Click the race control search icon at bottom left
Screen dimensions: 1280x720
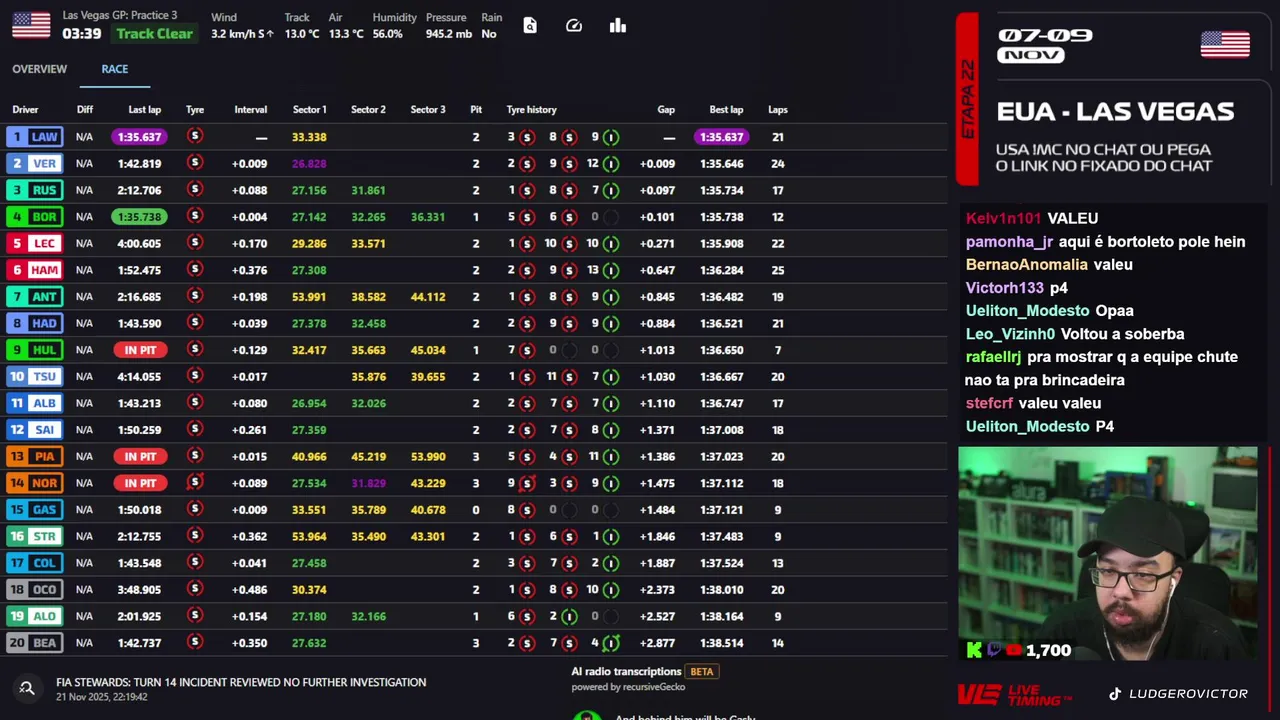click(x=27, y=688)
